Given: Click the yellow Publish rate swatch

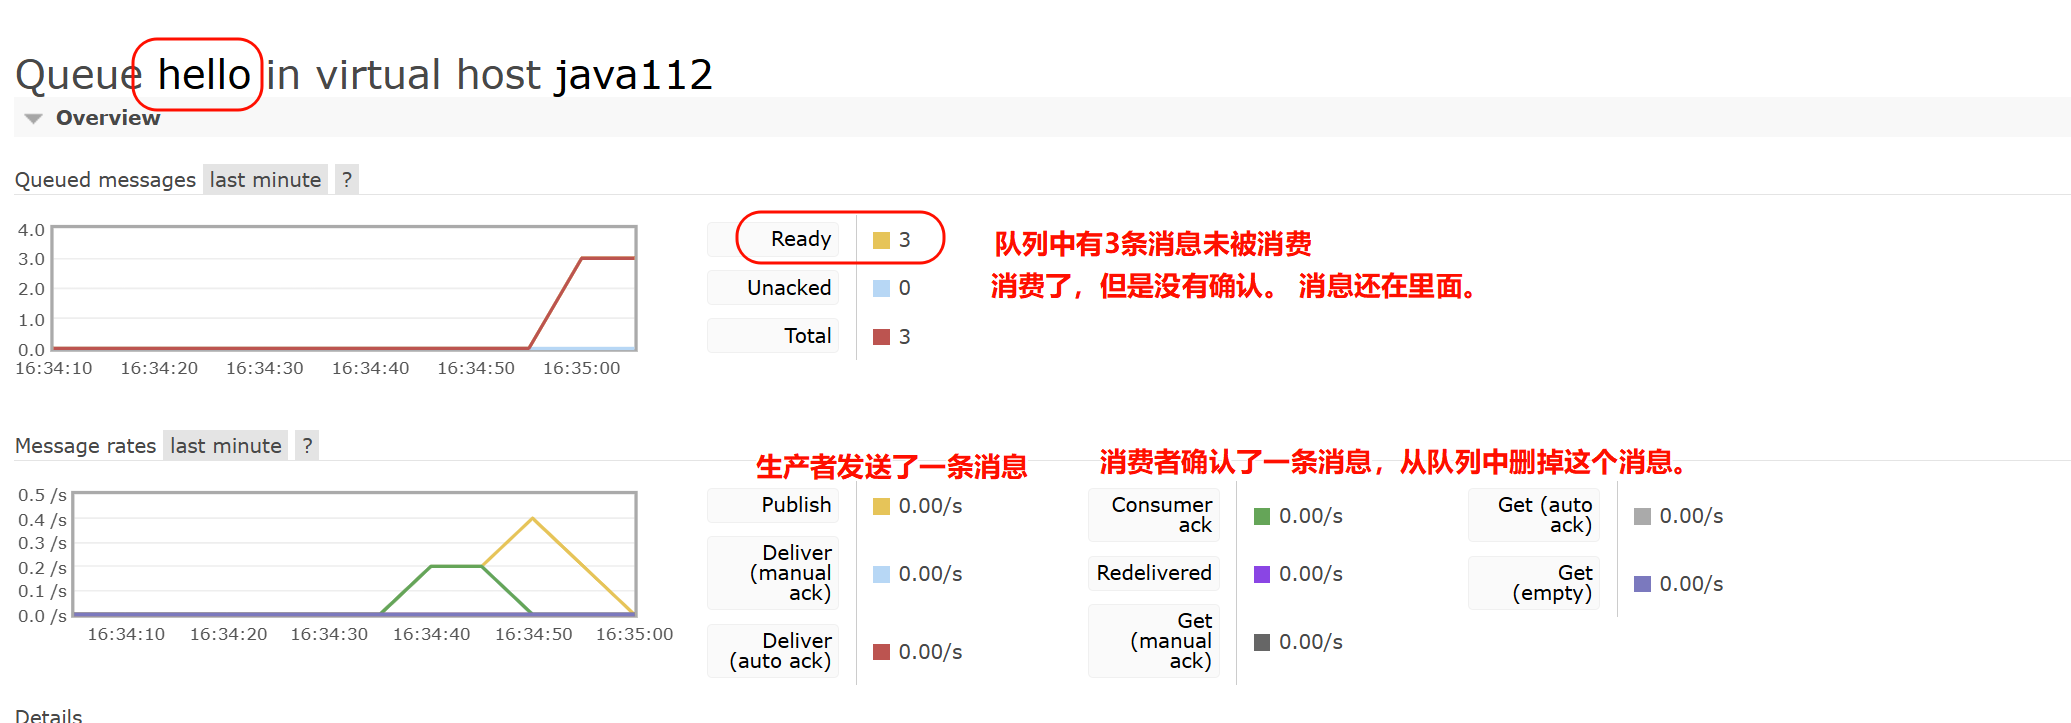Looking at the screenshot, I should coord(881,506).
